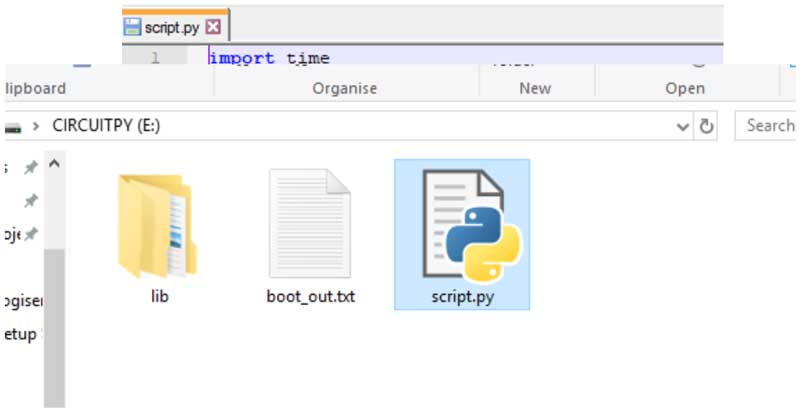Click the save disk icon on script.py tab
800x410 pixels.
coord(132,28)
